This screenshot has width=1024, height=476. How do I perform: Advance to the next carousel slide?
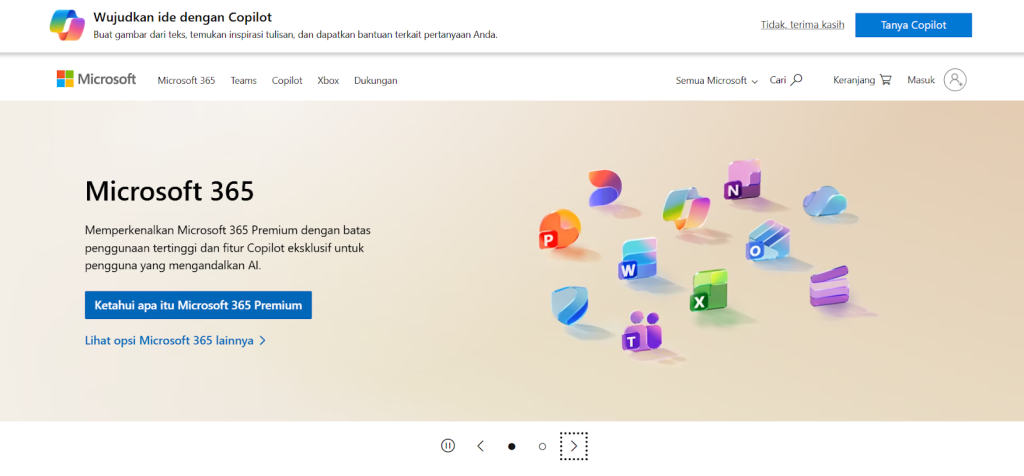pos(574,446)
